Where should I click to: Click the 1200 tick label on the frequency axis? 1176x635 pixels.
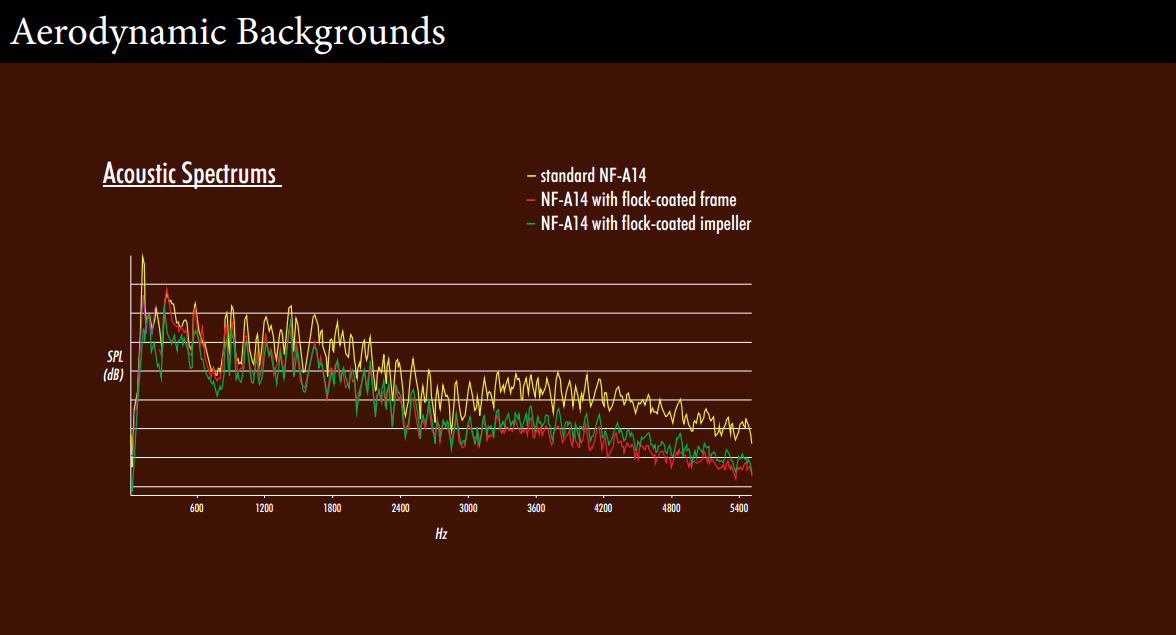tap(264, 508)
